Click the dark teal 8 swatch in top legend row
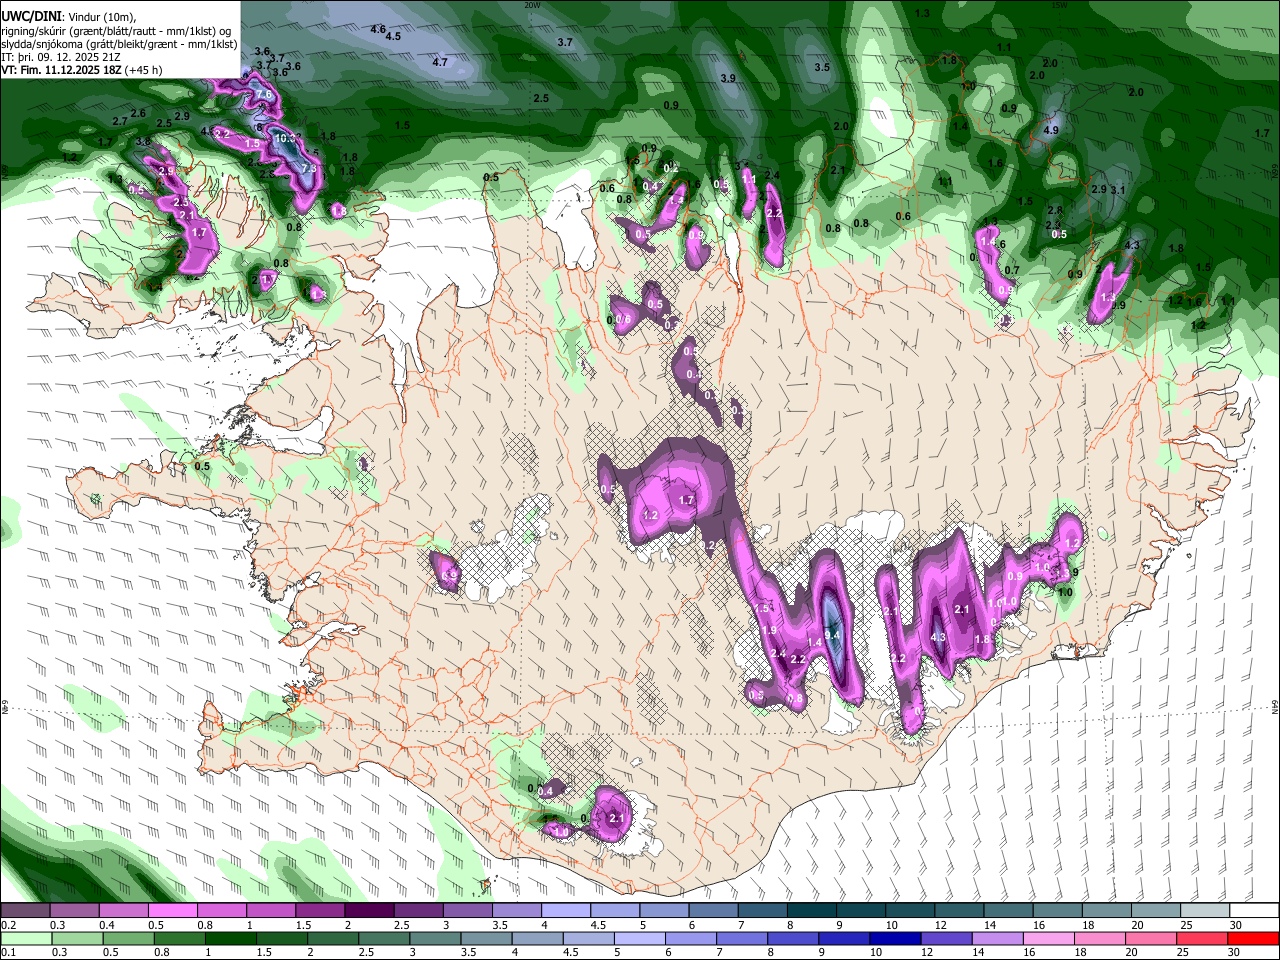 click(811, 911)
